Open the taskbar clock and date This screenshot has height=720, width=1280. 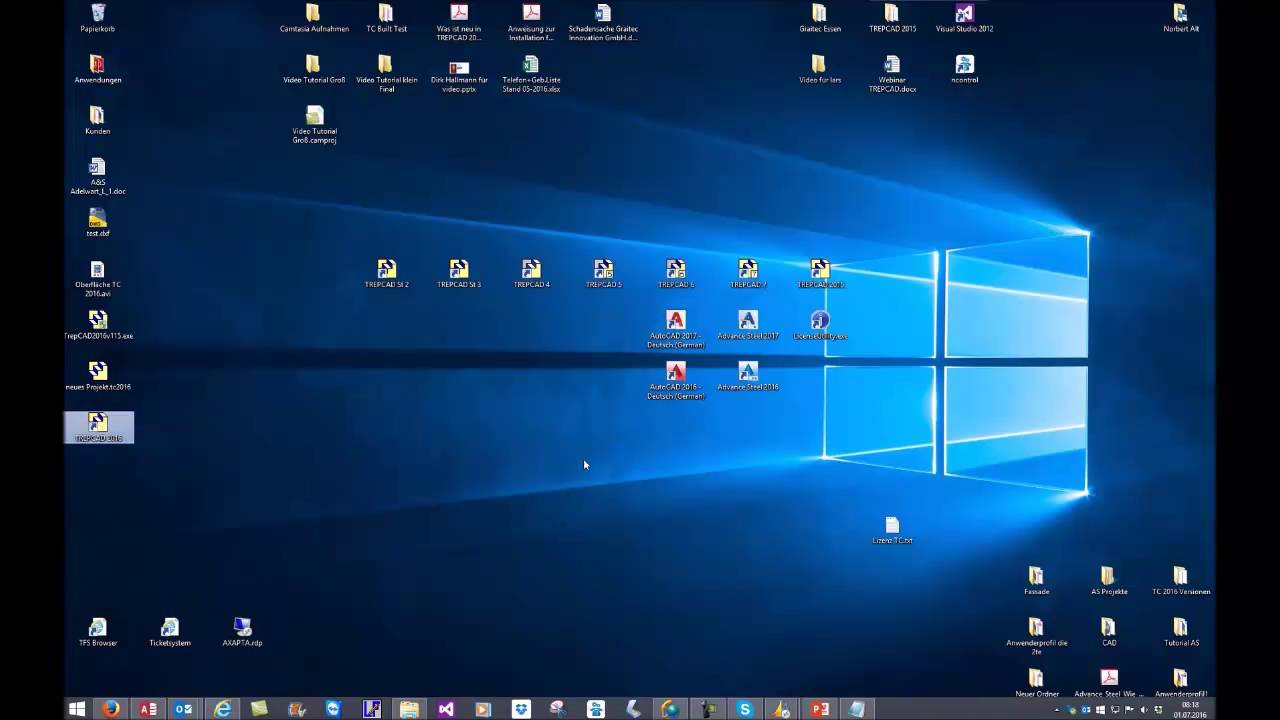[1188, 709]
